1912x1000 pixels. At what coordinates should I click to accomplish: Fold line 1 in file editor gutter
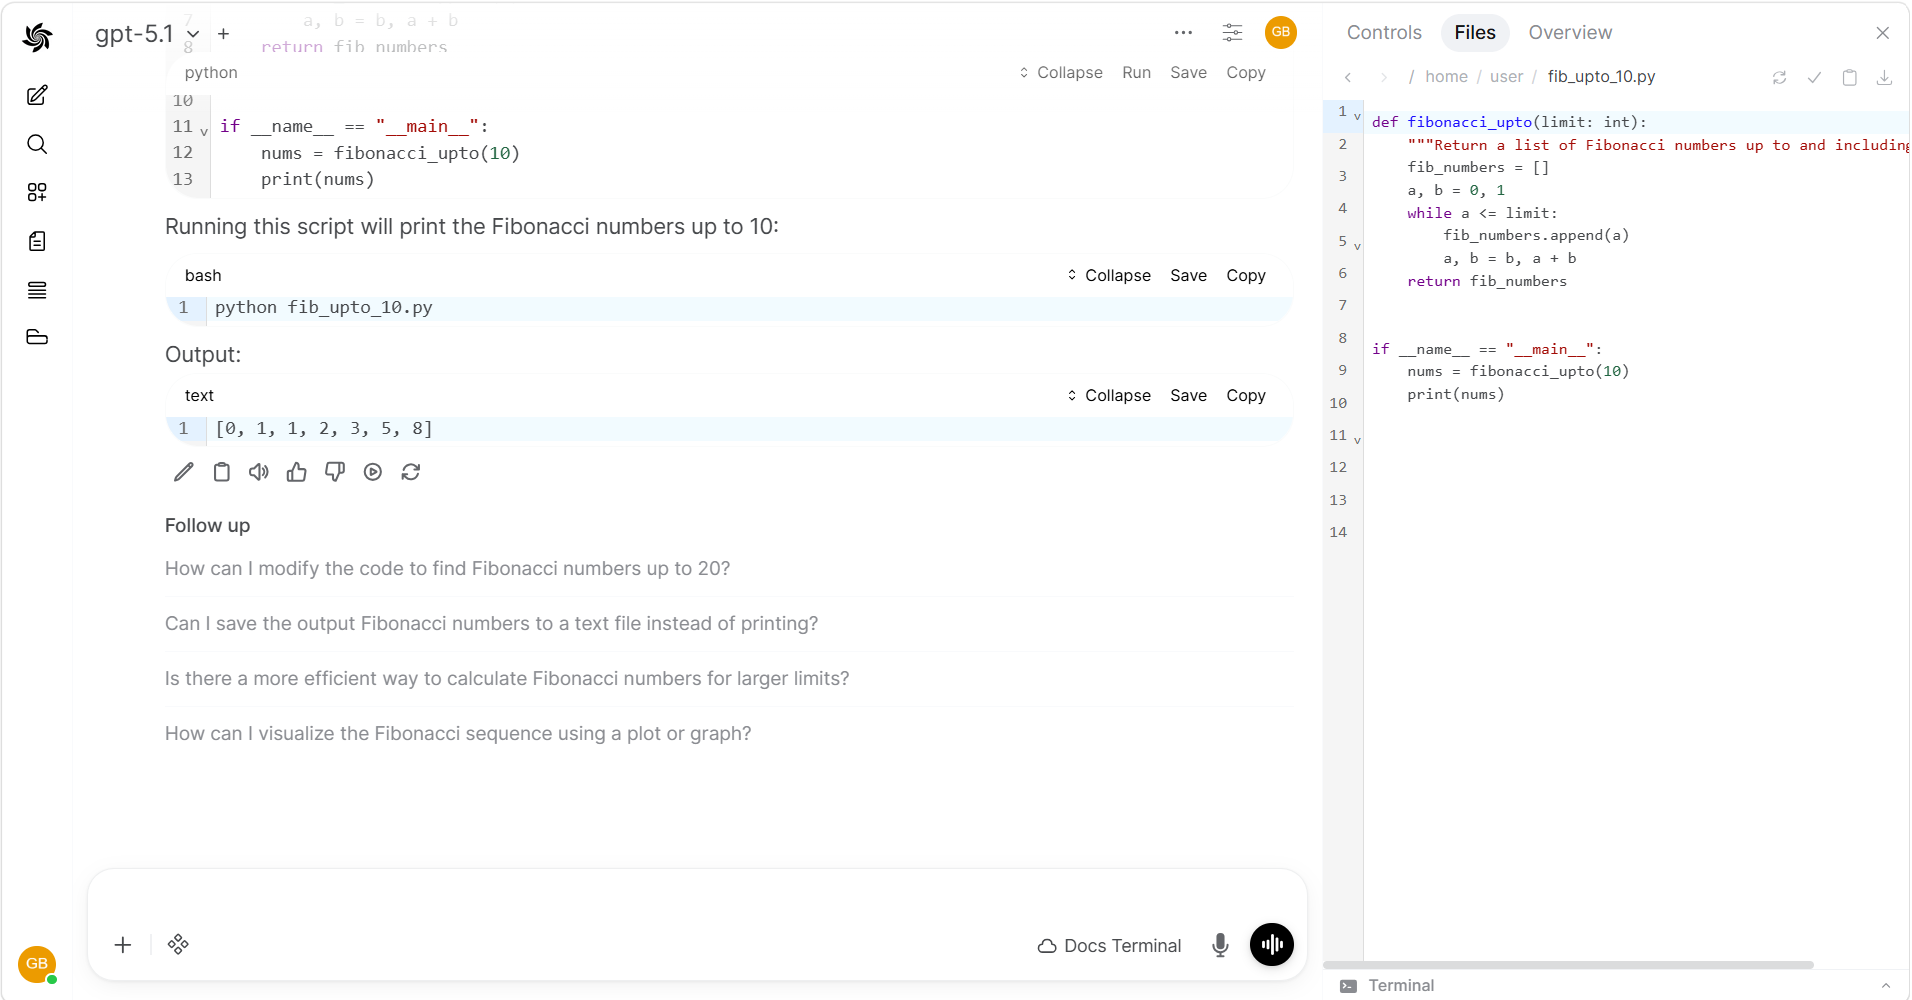[1357, 117]
